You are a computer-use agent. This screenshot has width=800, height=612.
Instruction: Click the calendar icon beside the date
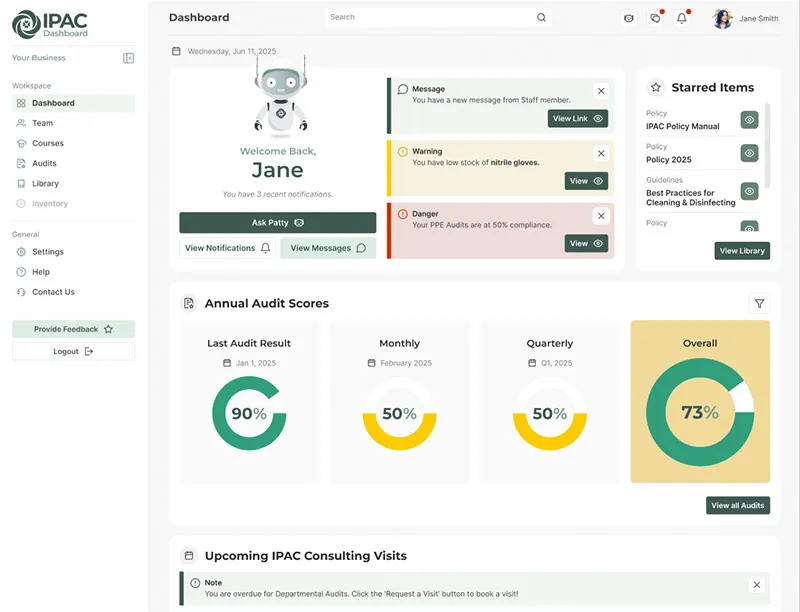pos(177,51)
